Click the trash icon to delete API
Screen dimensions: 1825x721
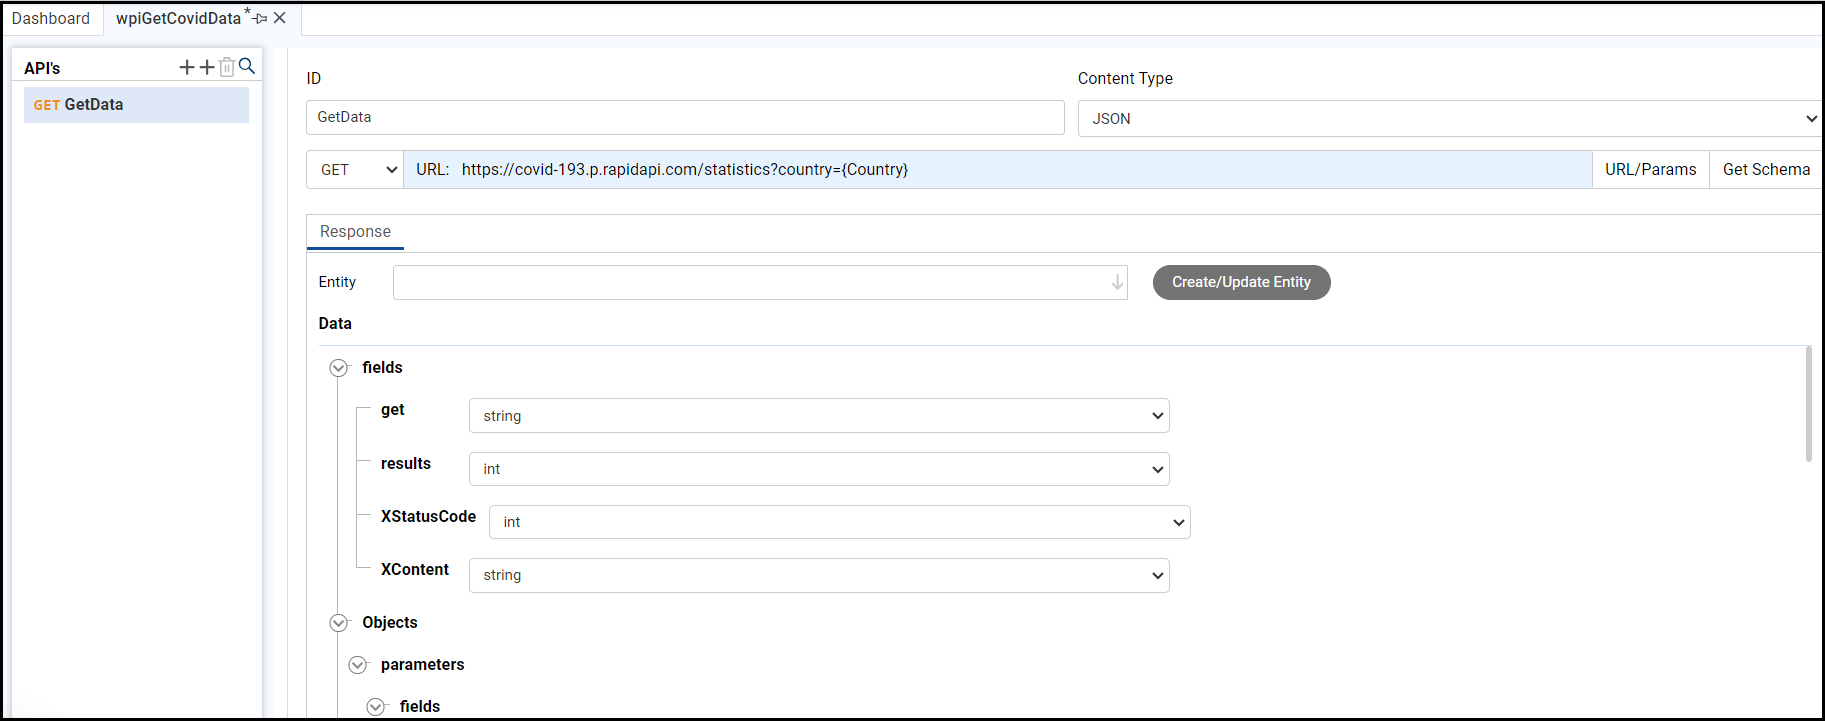point(227,67)
